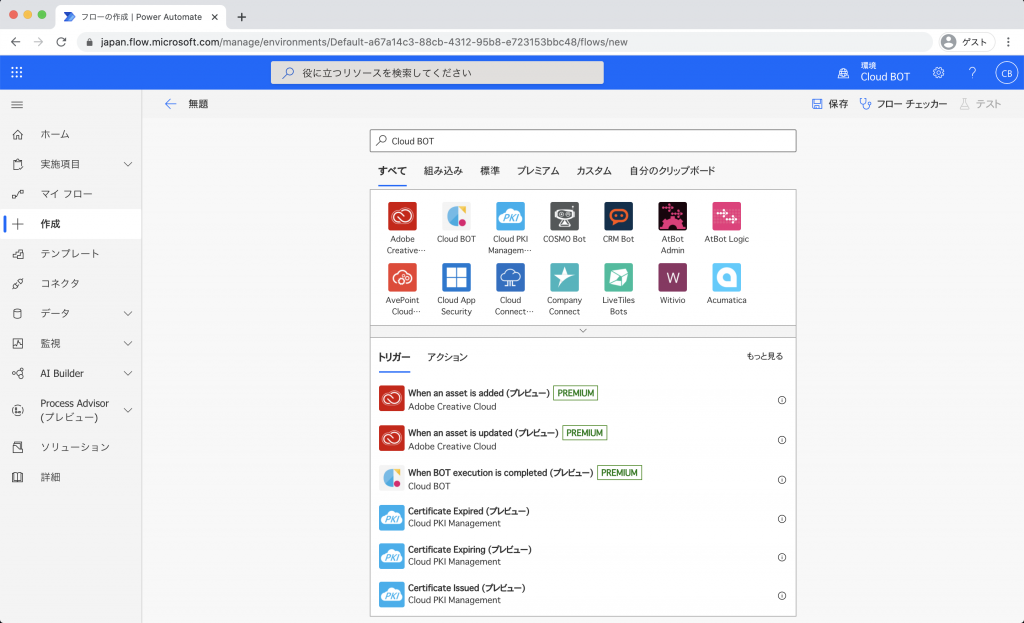This screenshot has width=1024, height=623.
Task: Open the settings gear icon
Action: pyautogui.click(x=938, y=72)
